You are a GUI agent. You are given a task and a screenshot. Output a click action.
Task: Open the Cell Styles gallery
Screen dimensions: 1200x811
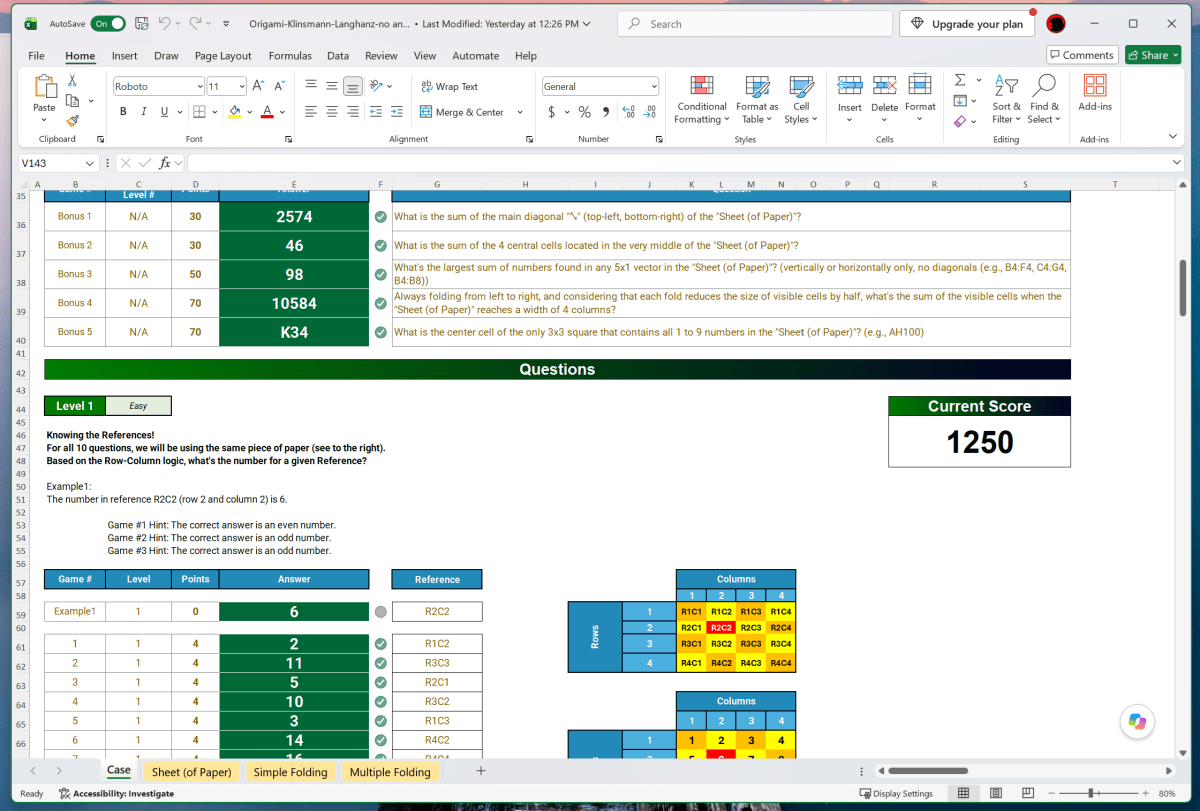(x=801, y=100)
